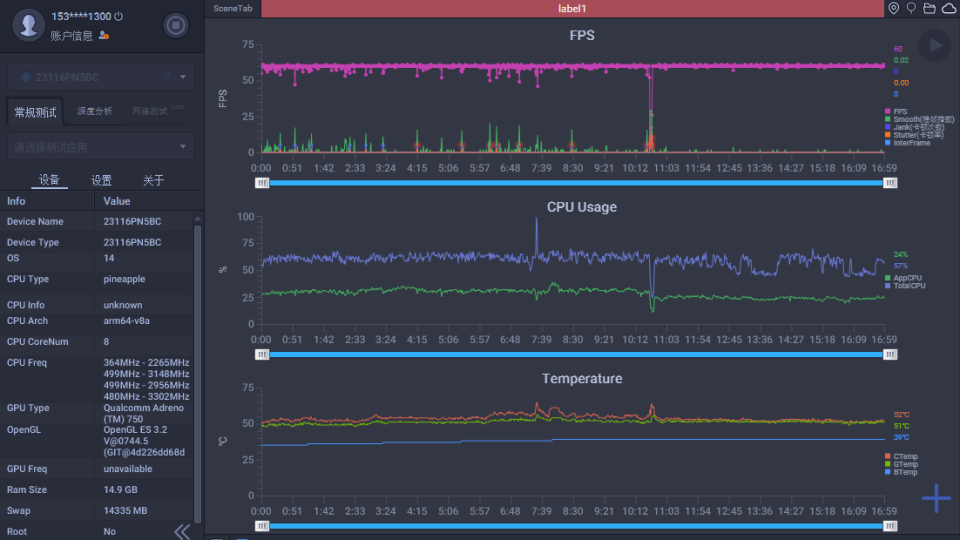This screenshot has width=960, height=540.
Task: Click the FPS chart title
Action: 582,36
